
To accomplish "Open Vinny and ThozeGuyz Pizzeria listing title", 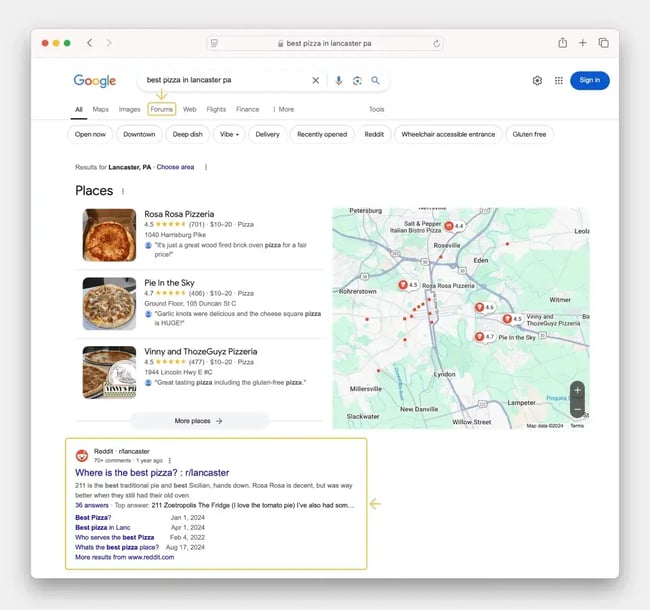I will click(201, 351).
